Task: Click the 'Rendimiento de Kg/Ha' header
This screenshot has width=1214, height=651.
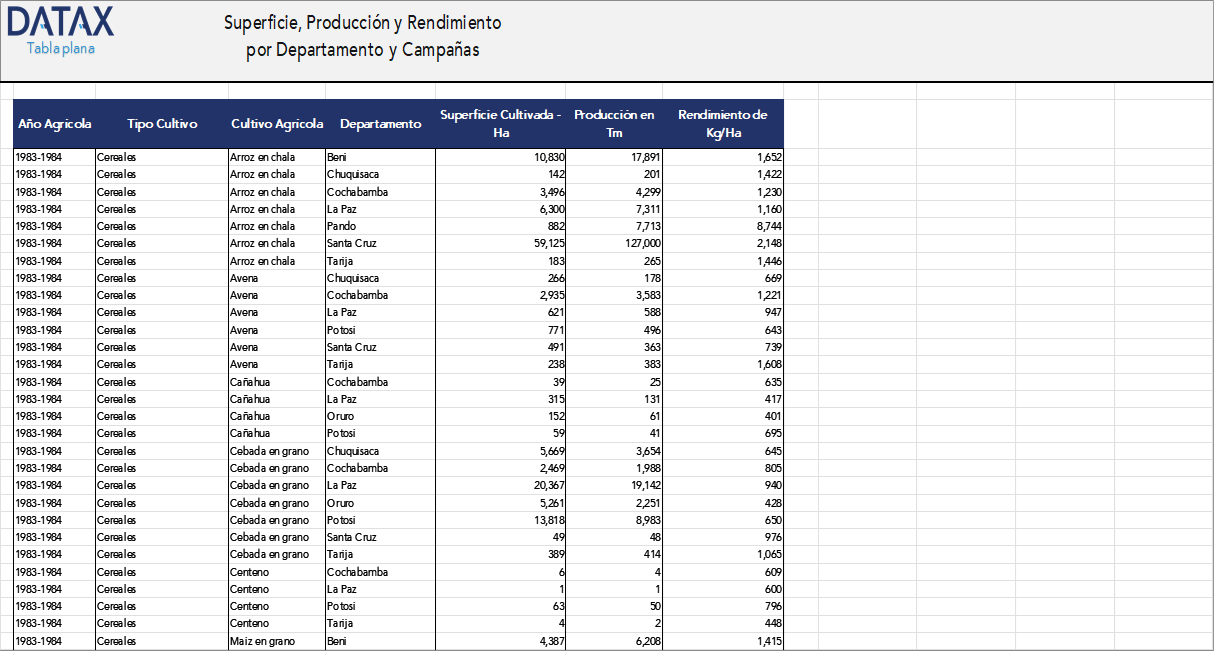Action: pos(724,123)
